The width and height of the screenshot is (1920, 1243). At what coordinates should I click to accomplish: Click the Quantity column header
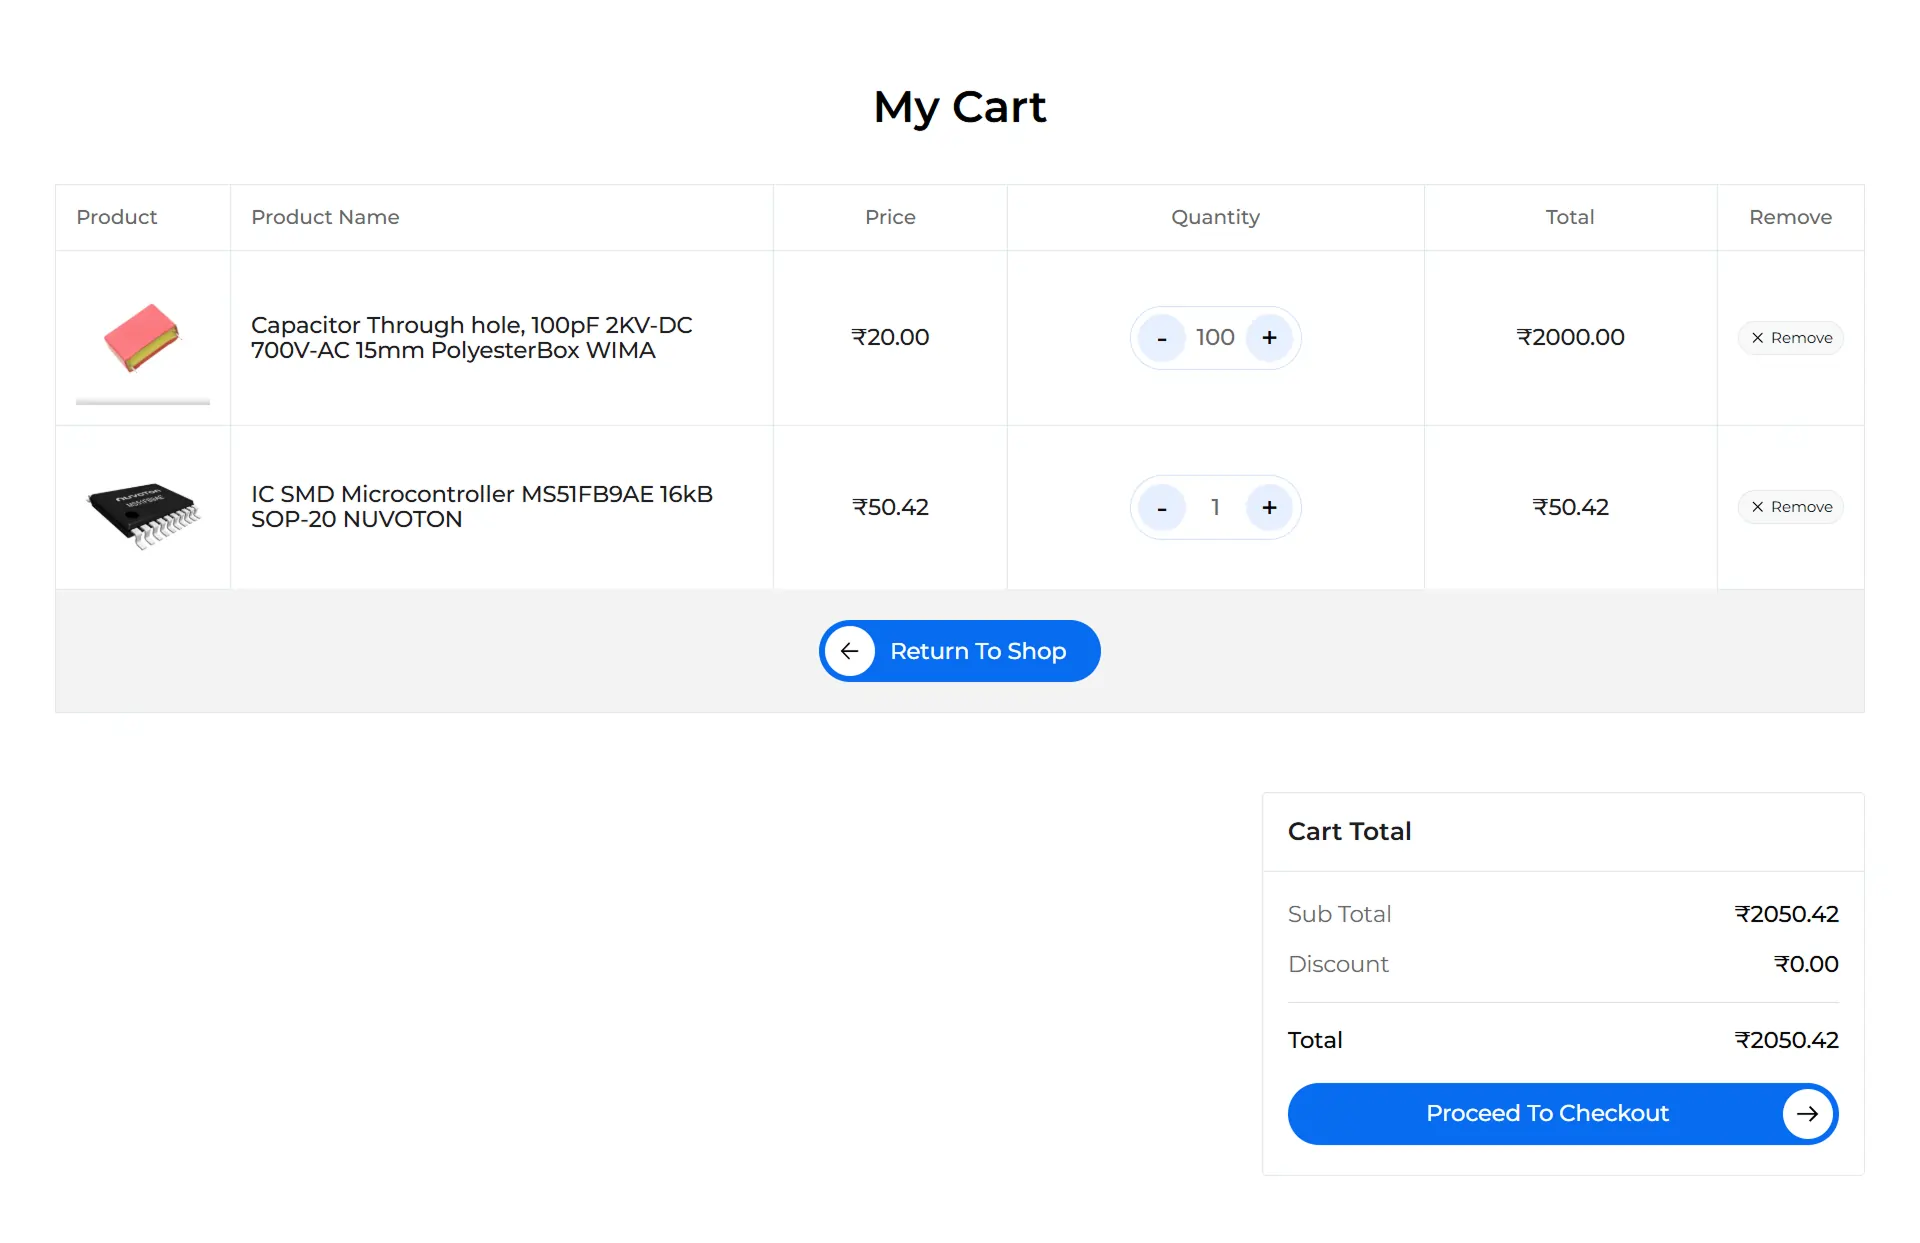(x=1214, y=217)
